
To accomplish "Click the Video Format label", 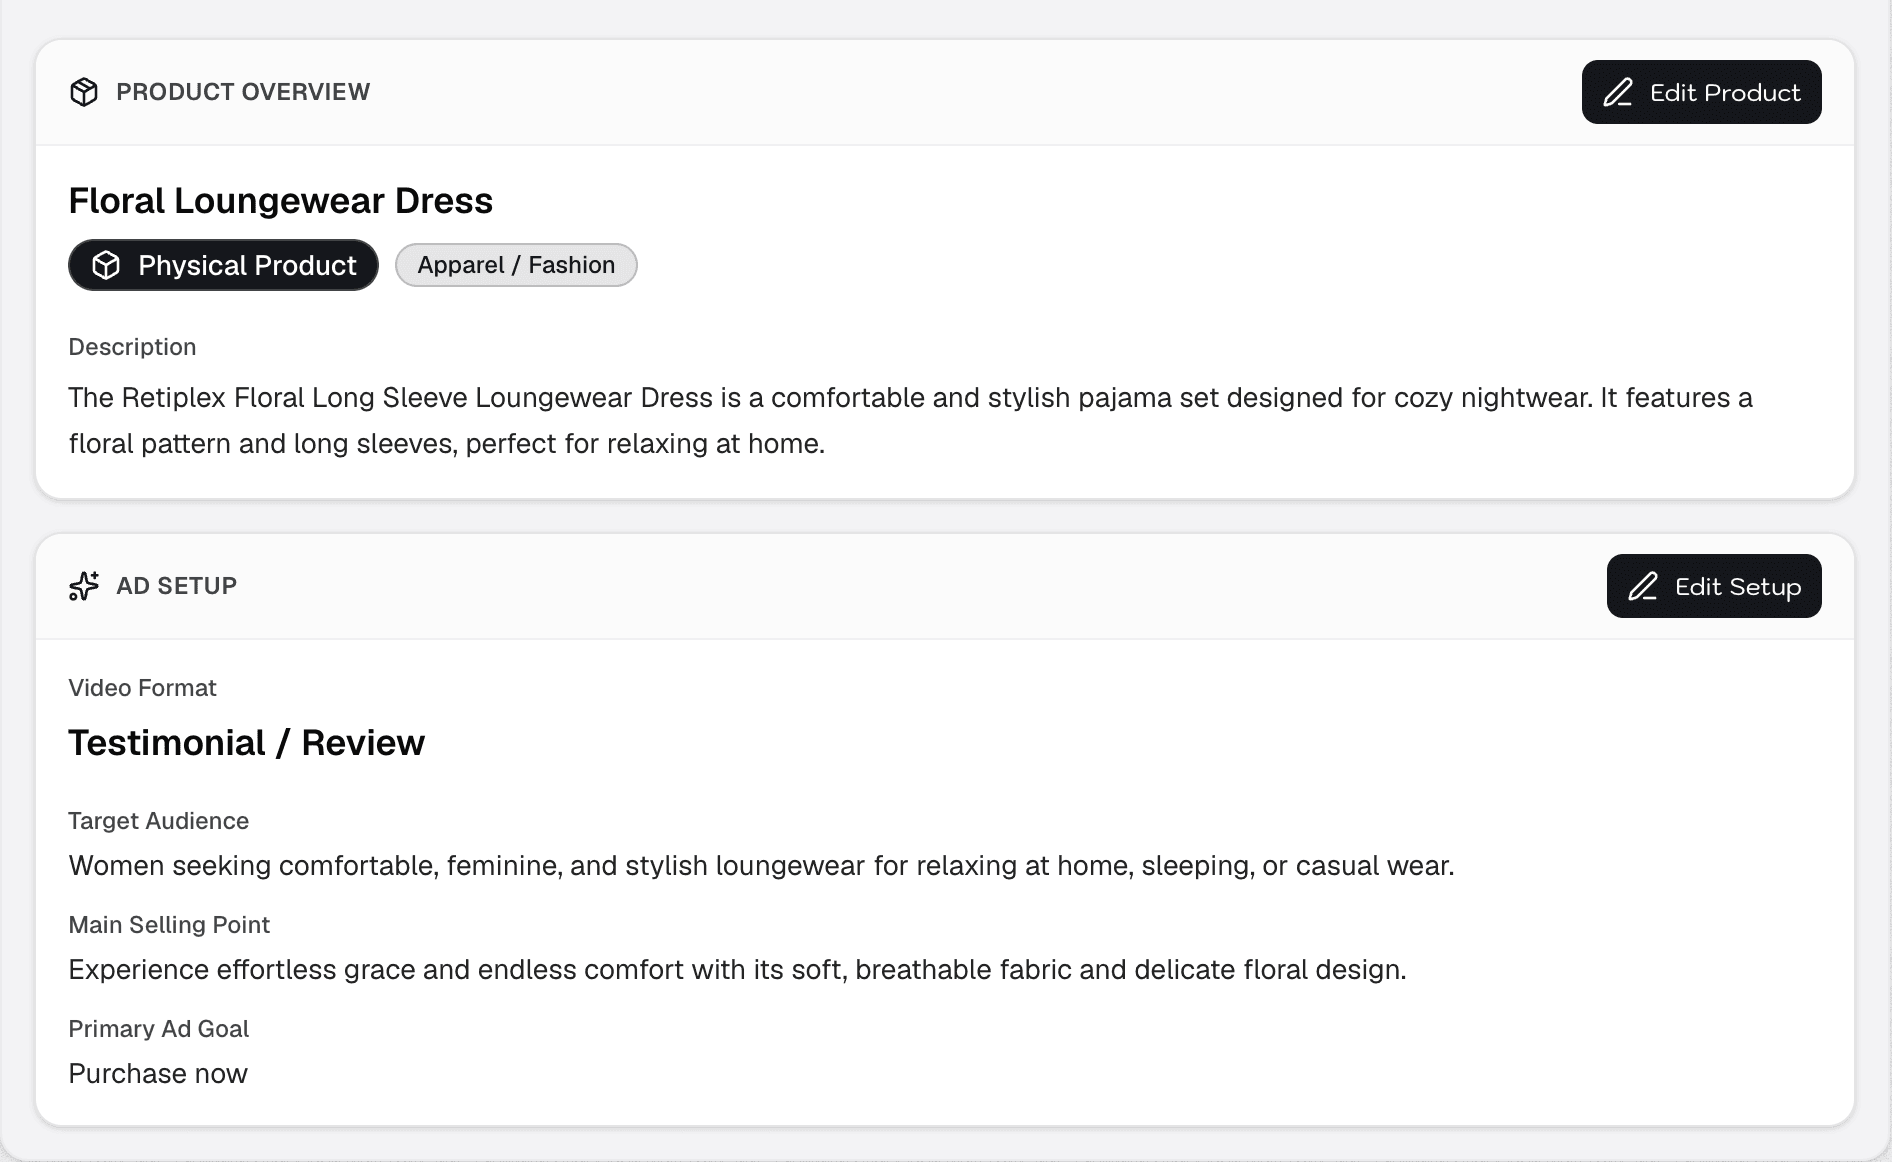I will 142,688.
